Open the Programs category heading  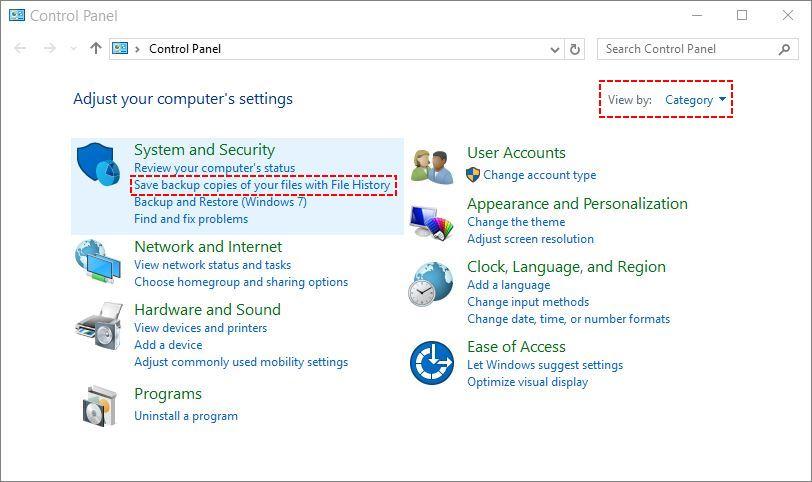(x=168, y=394)
